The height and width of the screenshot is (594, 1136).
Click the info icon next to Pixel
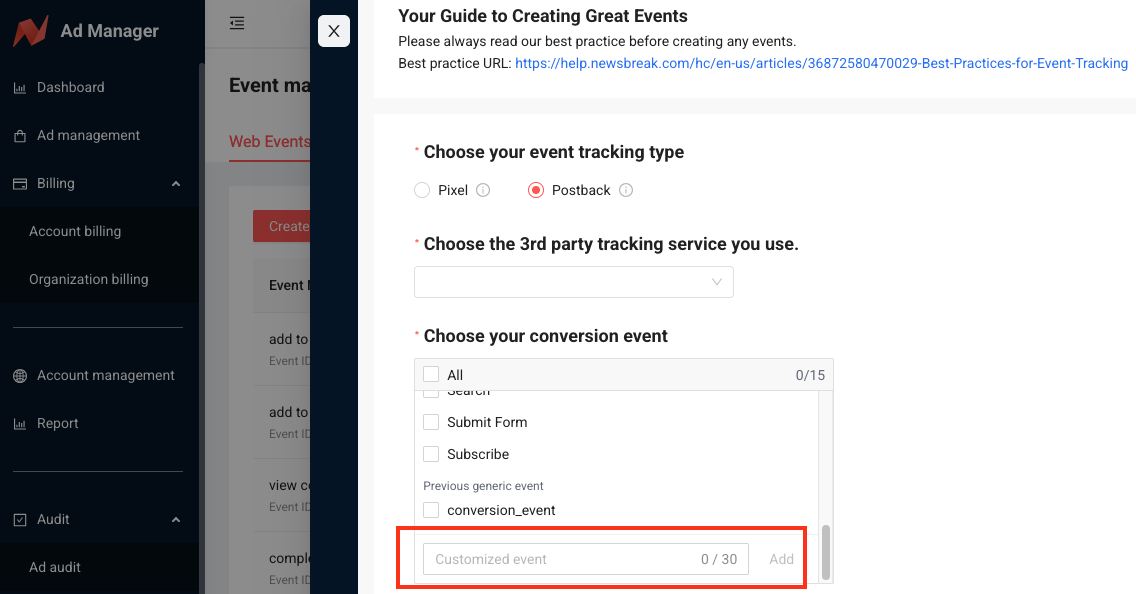click(x=483, y=190)
